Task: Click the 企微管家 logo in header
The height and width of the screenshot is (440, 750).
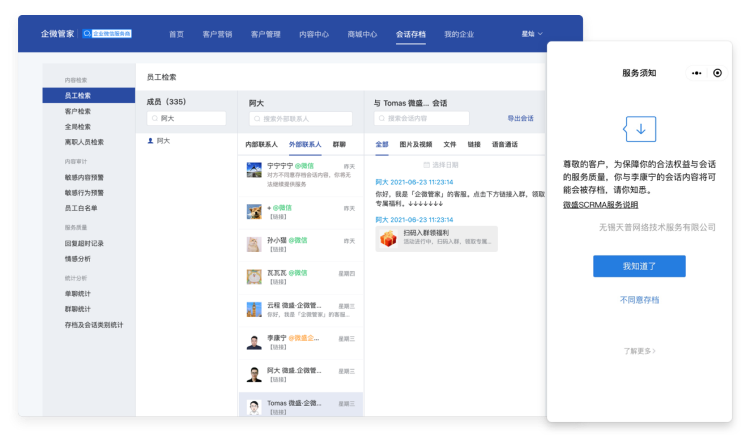Action: point(59,34)
